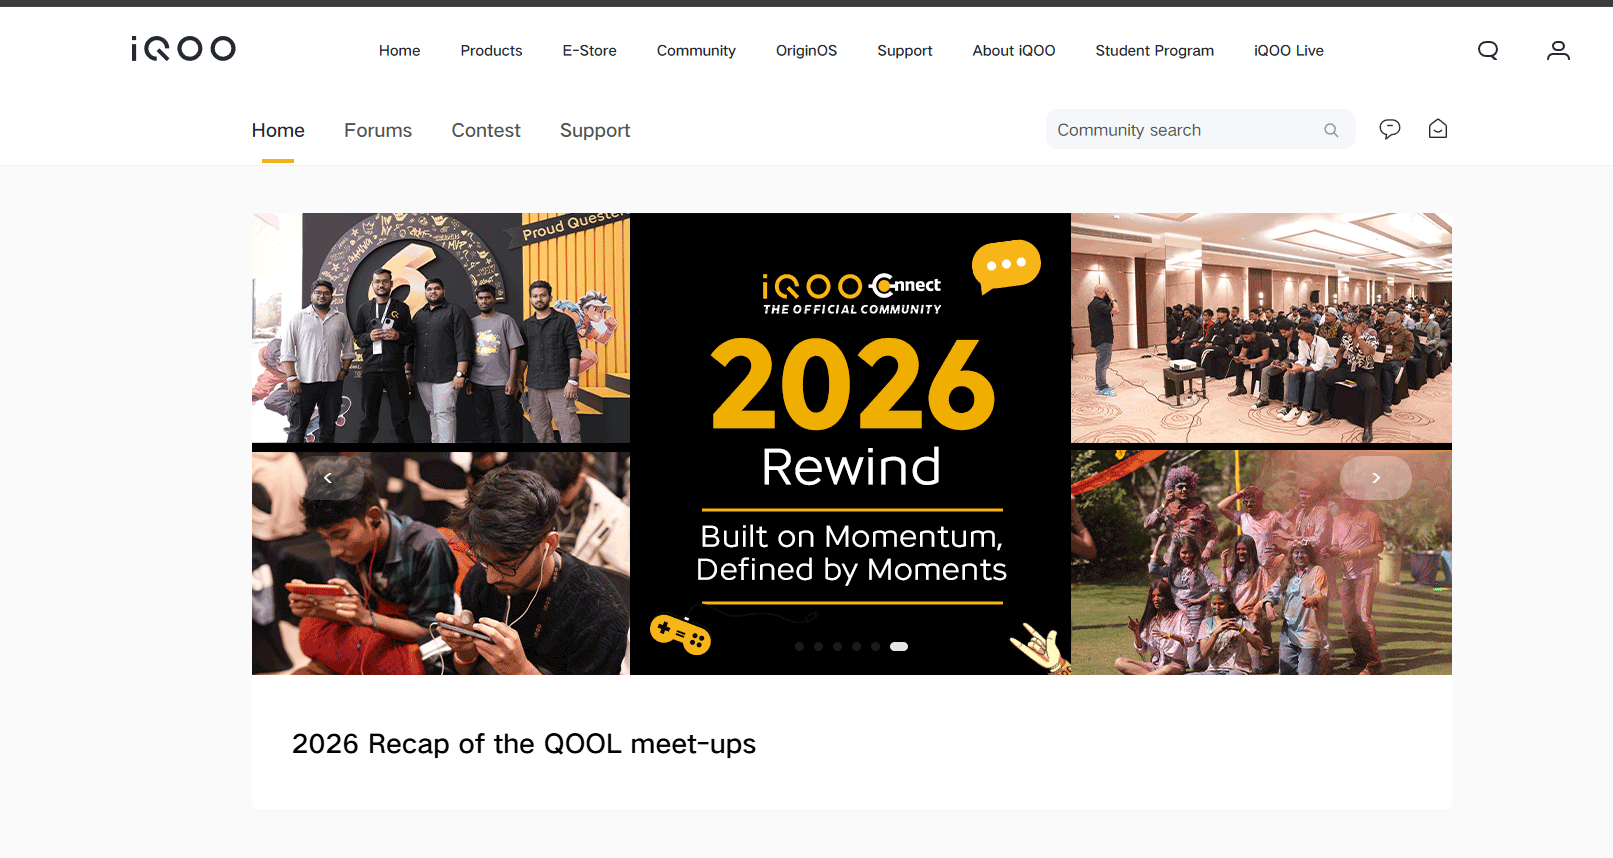Open the Products menu
Viewport: 1613px width, 858px height.
tap(491, 50)
